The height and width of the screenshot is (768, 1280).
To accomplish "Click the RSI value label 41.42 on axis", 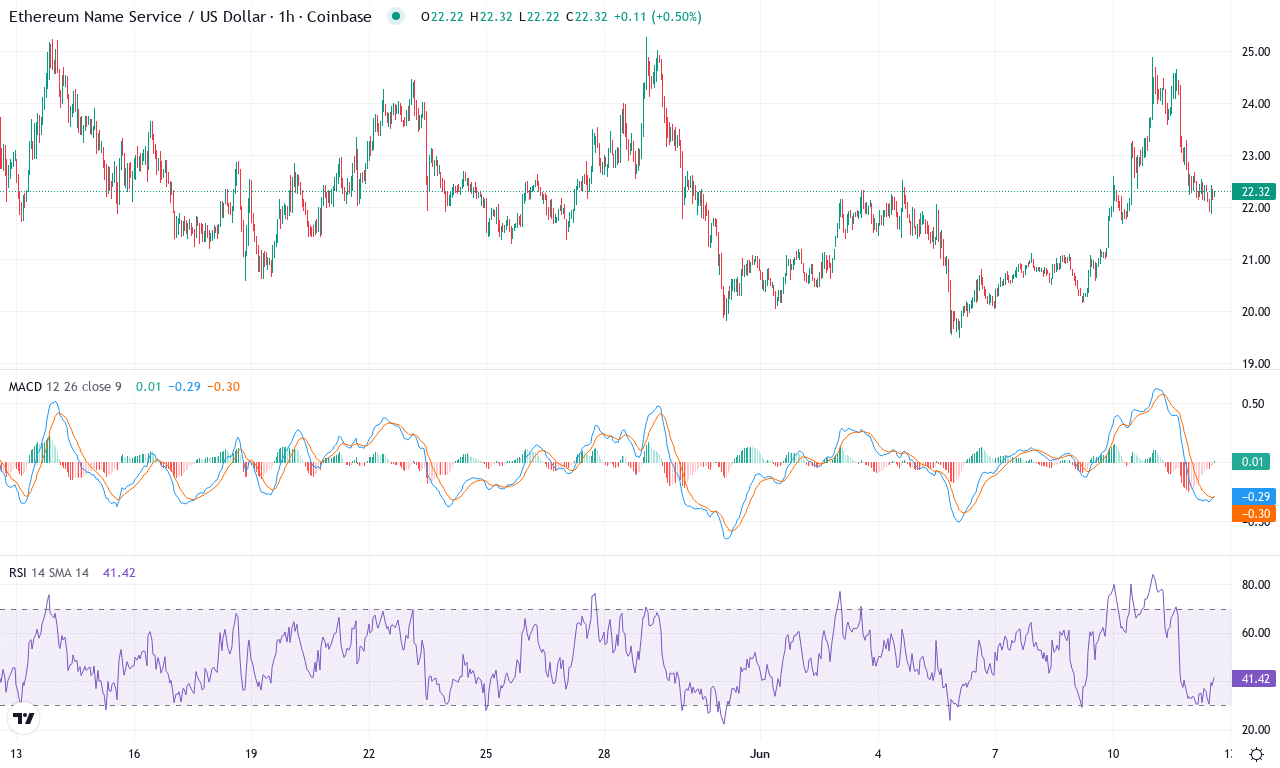I will point(1255,678).
